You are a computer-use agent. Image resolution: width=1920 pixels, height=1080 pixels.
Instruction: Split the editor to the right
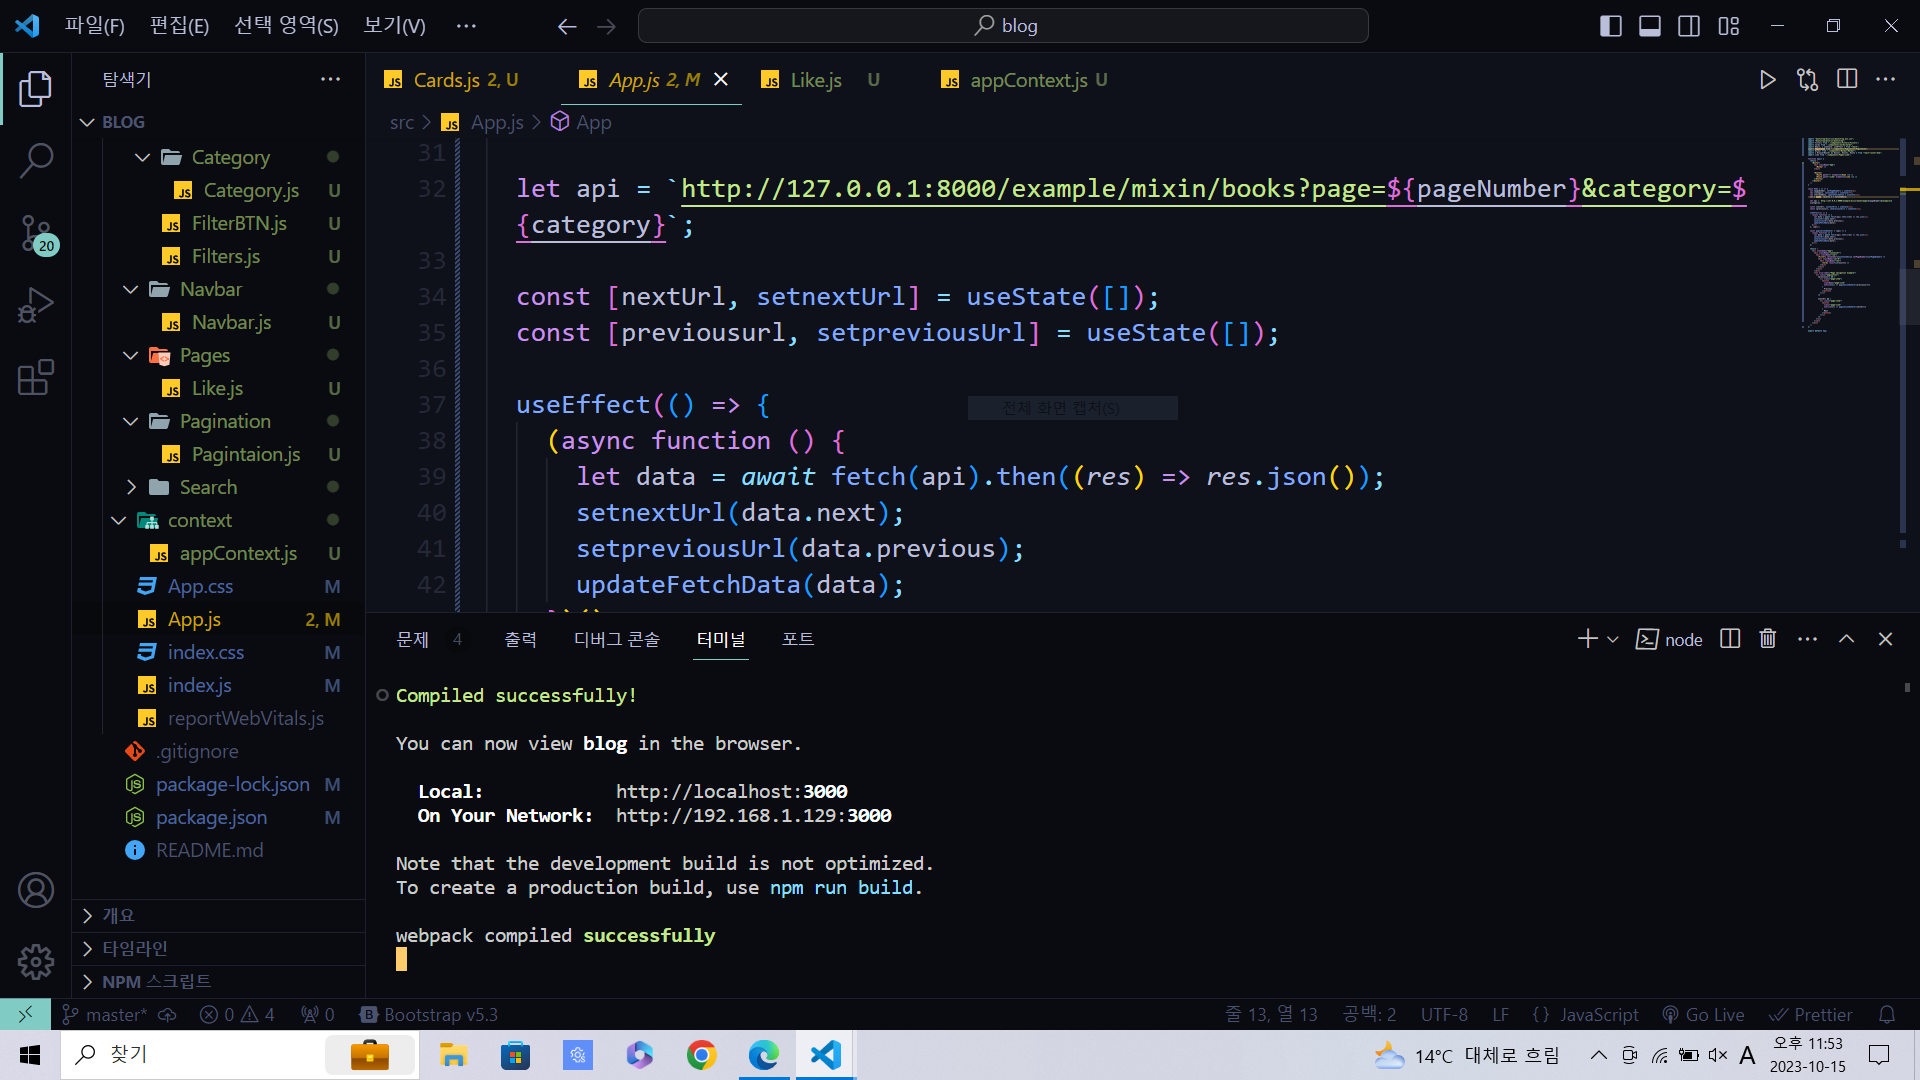point(1847,80)
